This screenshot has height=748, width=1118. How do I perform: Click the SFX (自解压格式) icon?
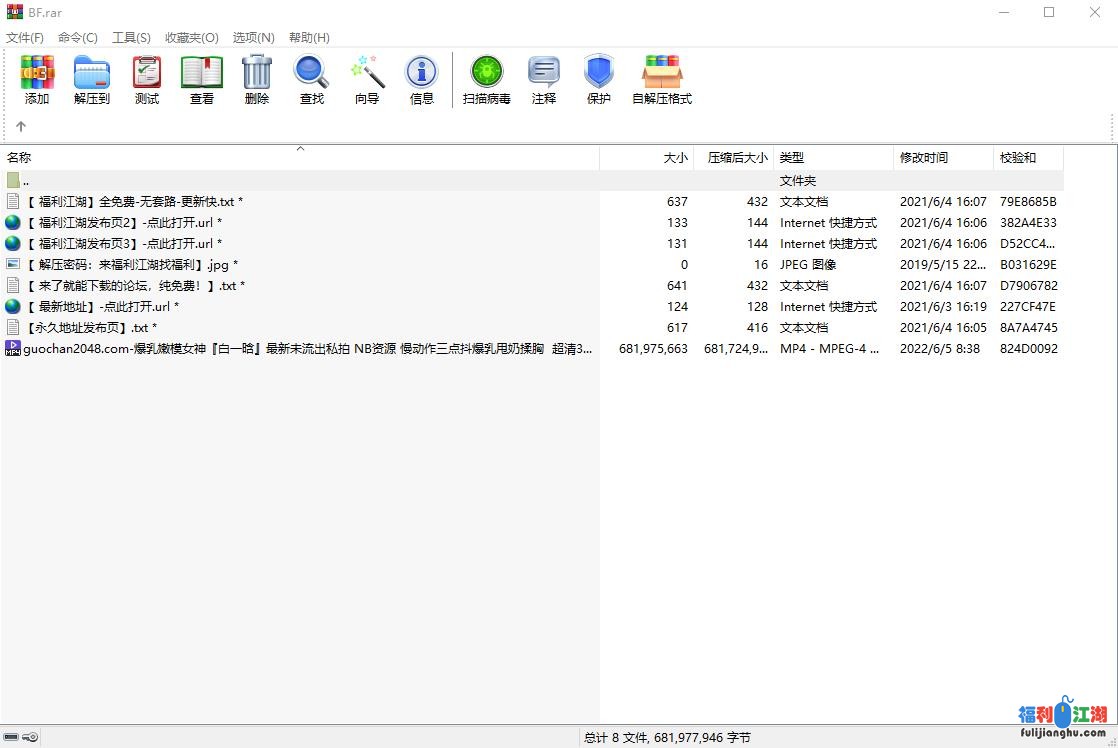(662, 80)
